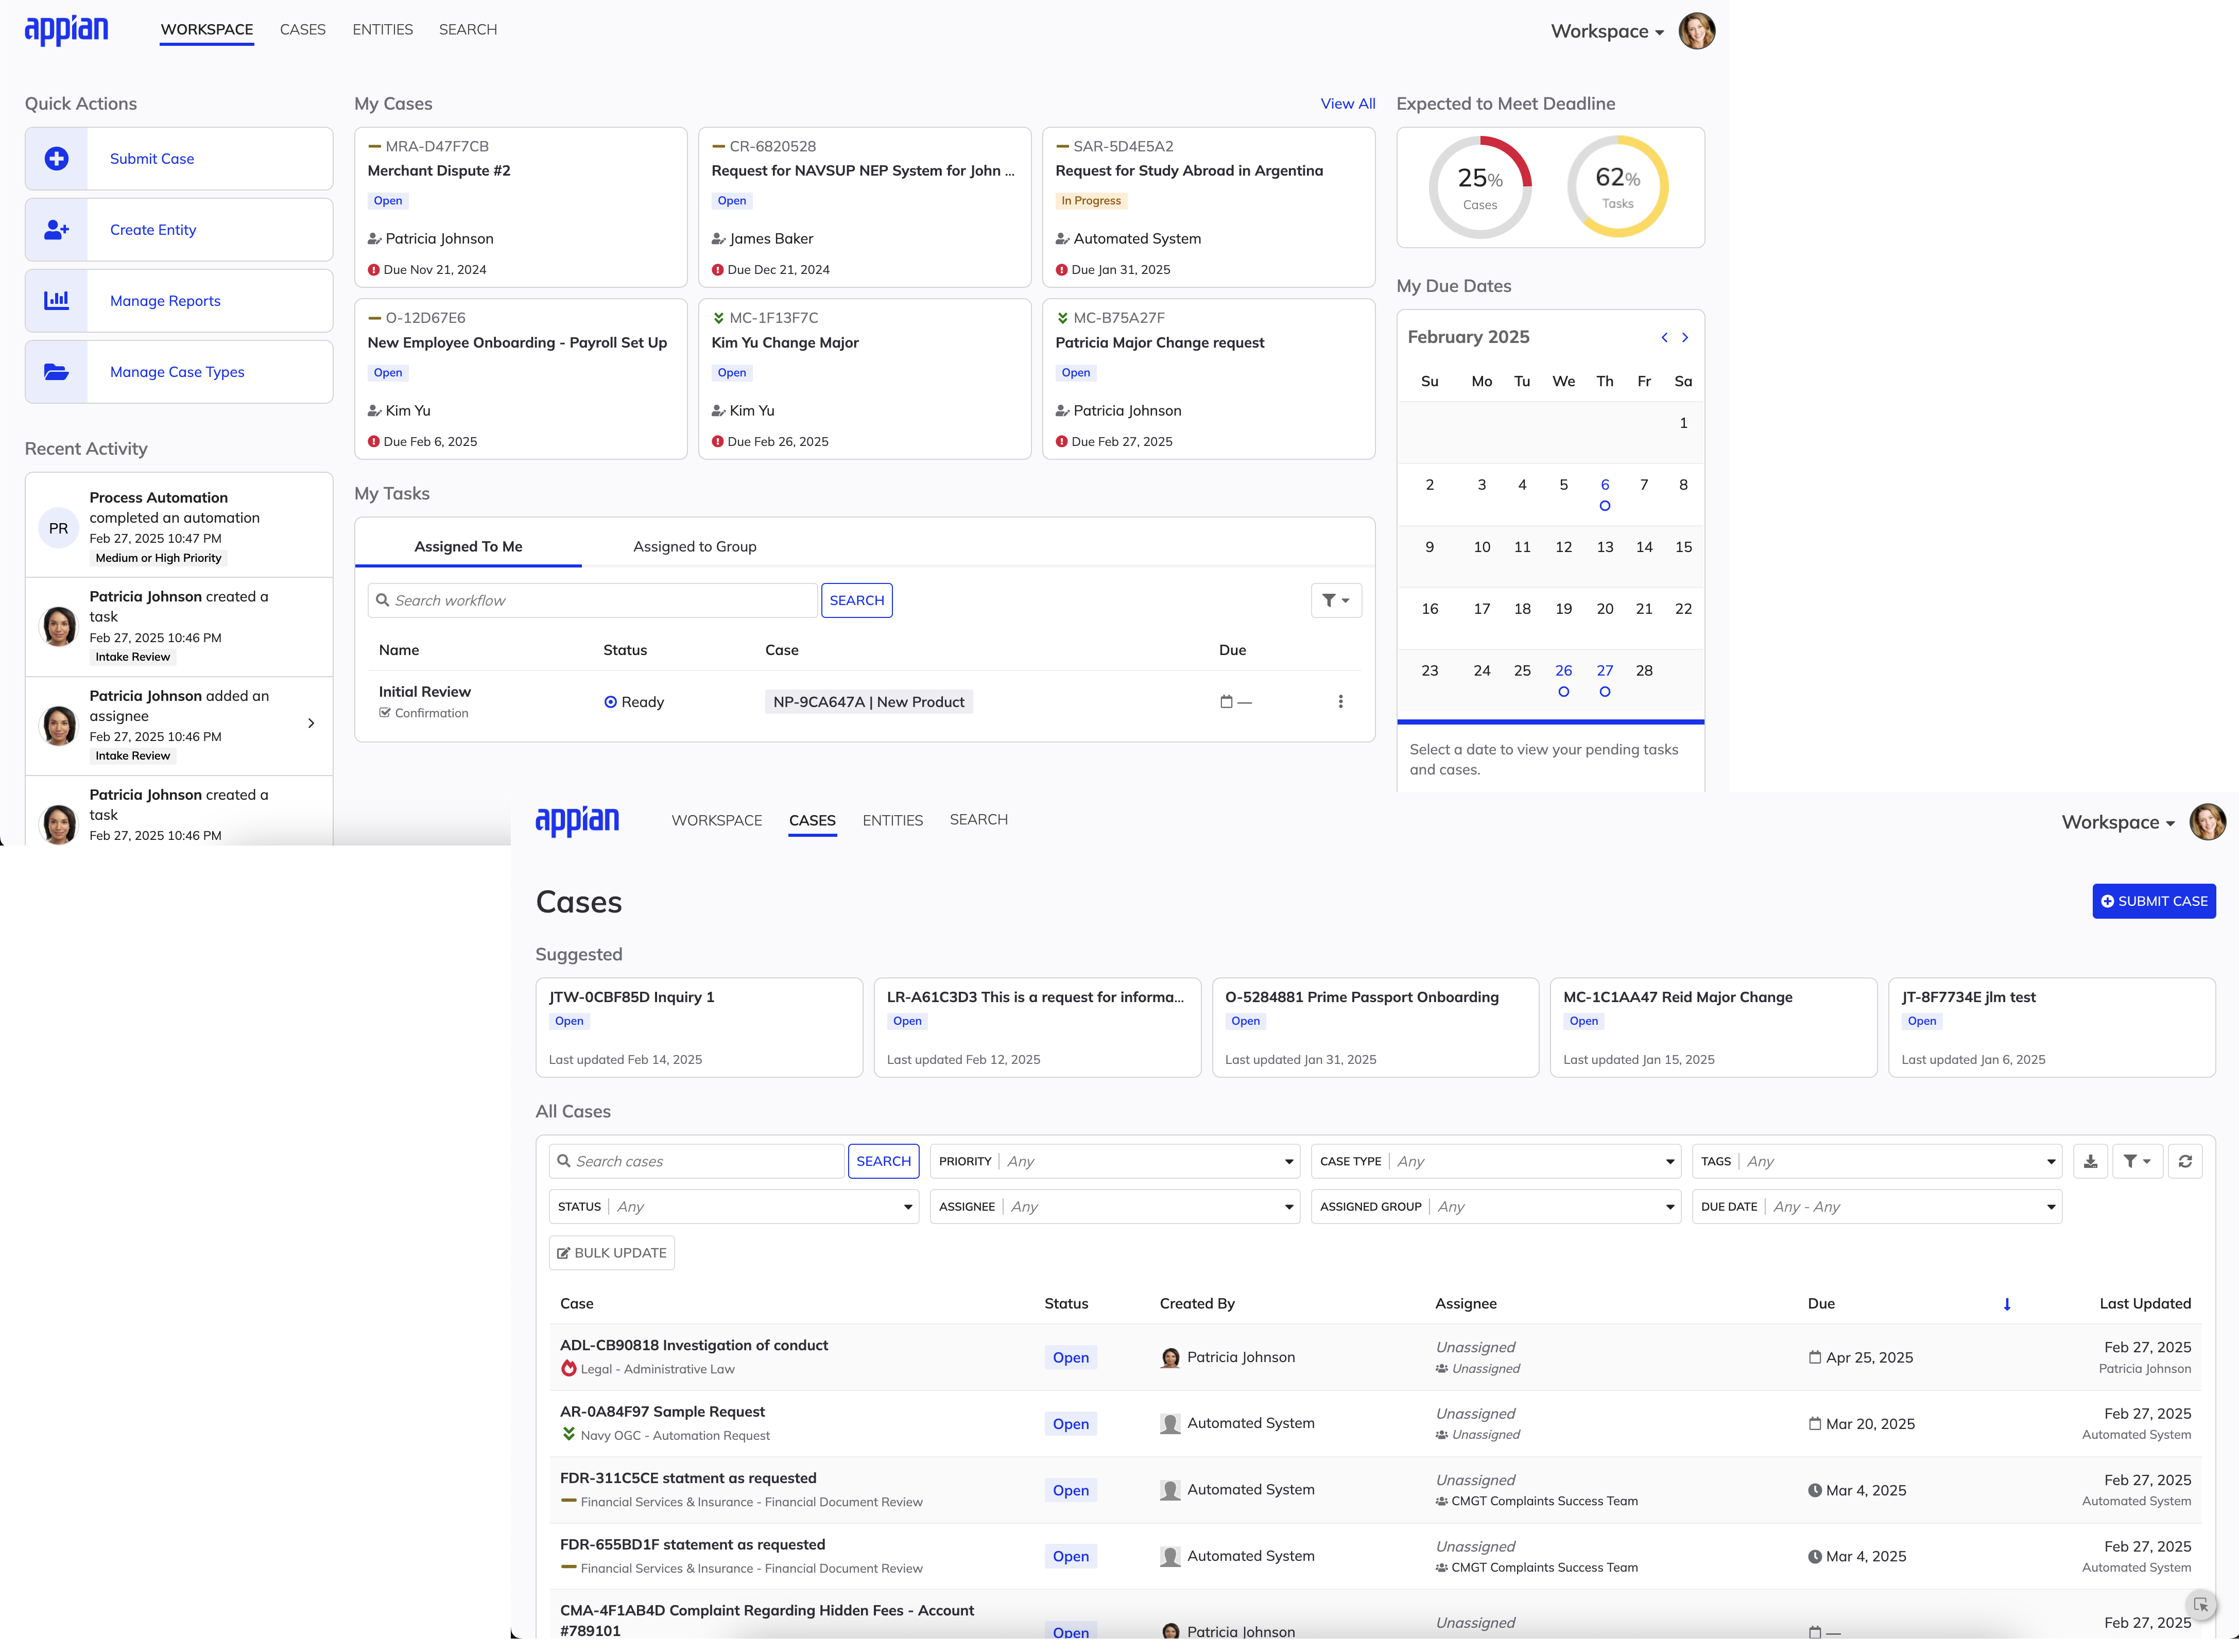This screenshot has width=2239, height=1652.
Task: Open Entities in Workspace window nav
Action: click(x=382, y=30)
